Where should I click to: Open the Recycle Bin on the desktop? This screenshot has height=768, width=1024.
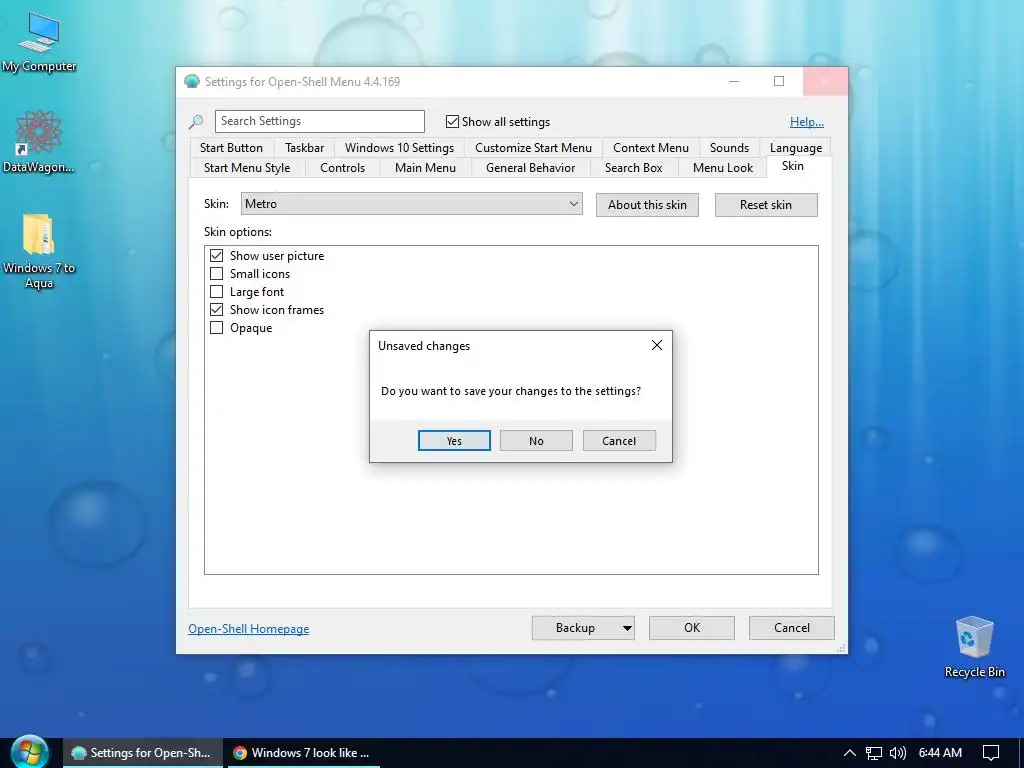974,647
